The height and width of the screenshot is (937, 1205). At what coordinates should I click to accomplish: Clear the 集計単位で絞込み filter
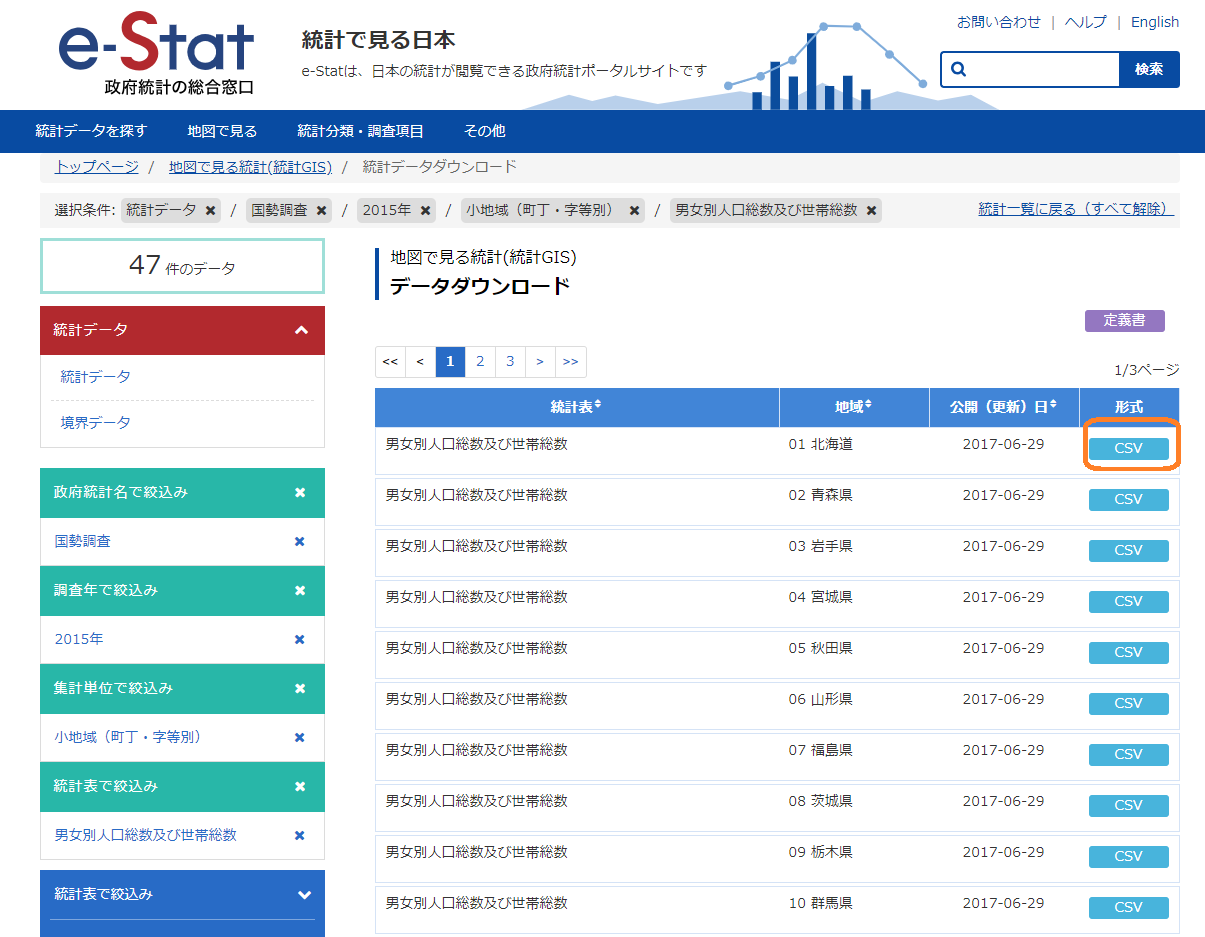point(299,688)
